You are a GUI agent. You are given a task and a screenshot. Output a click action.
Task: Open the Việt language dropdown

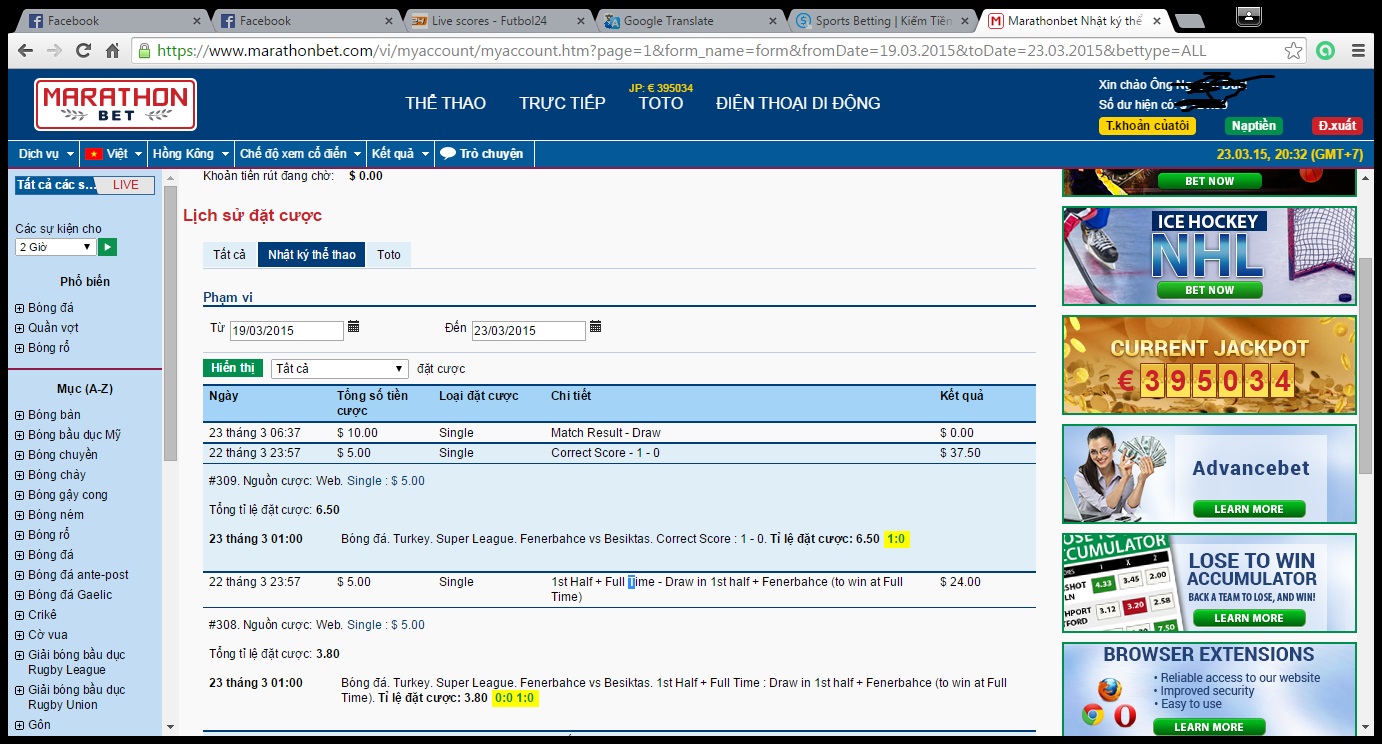pyautogui.click(x=114, y=154)
